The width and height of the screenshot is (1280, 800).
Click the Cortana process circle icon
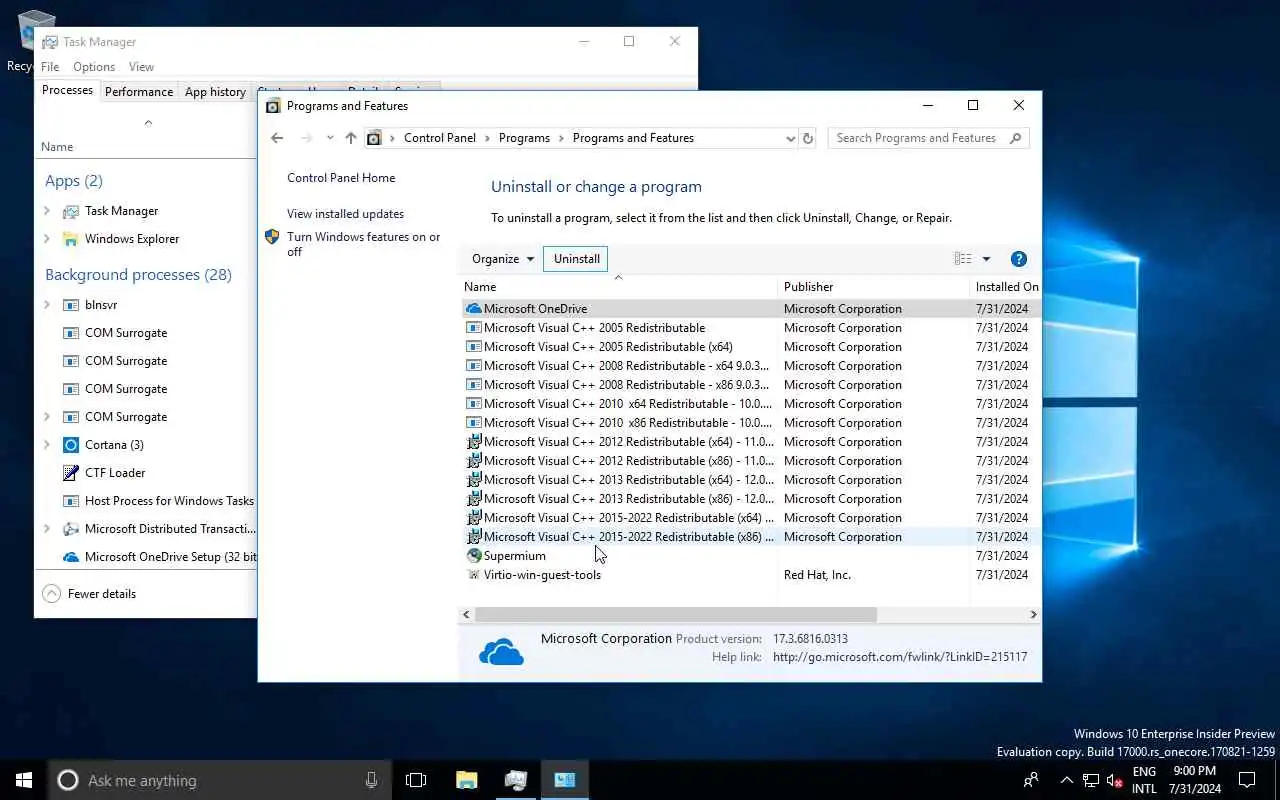pos(71,445)
